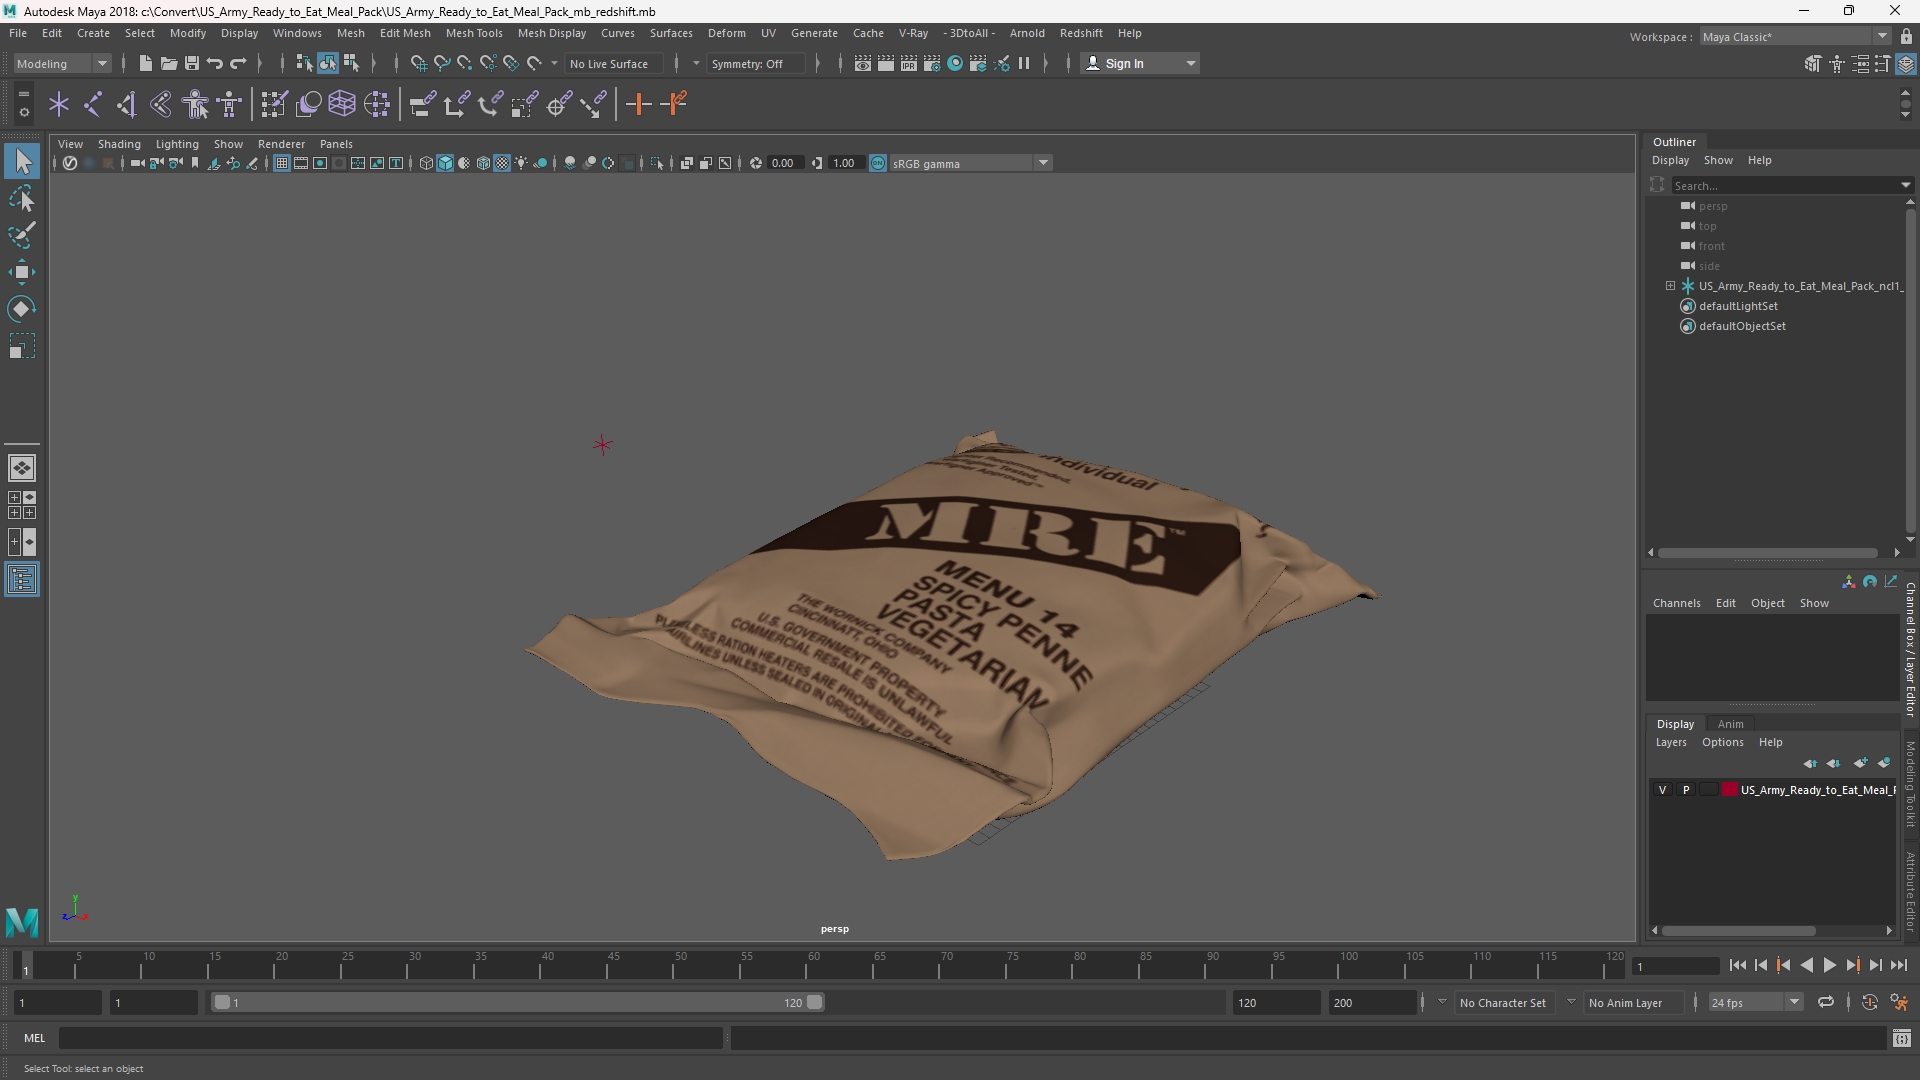This screenshot has width=1920, height=1080.
Task: Click the MEL command language button
Action: (x=35, y=1038)
